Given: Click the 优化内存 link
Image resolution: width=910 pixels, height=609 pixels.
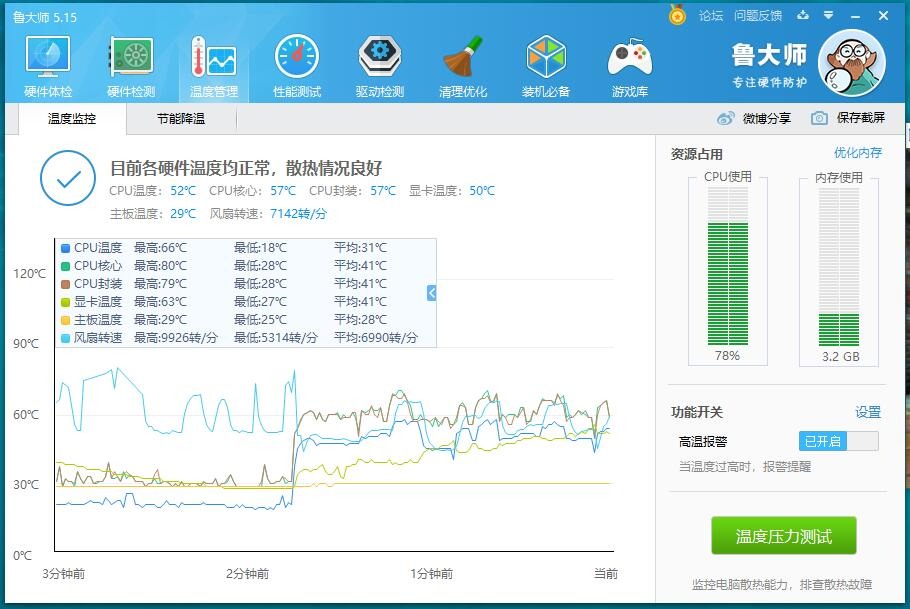Looking at the screenshot, I should [858, 153].
